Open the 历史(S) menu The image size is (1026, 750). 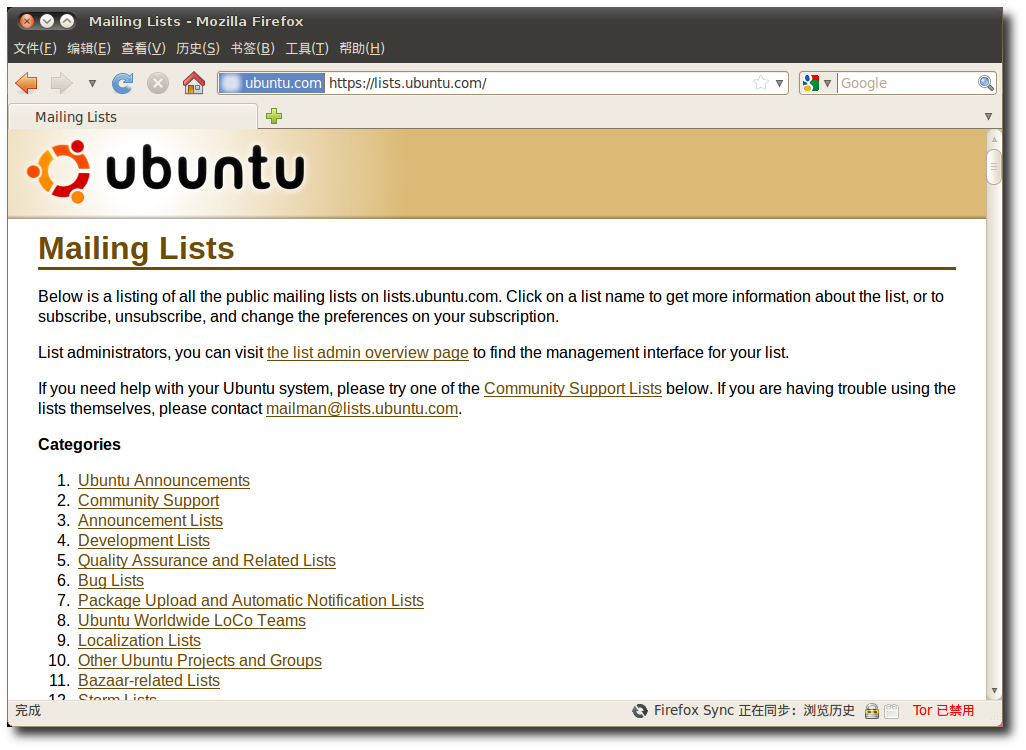(198, 48)
